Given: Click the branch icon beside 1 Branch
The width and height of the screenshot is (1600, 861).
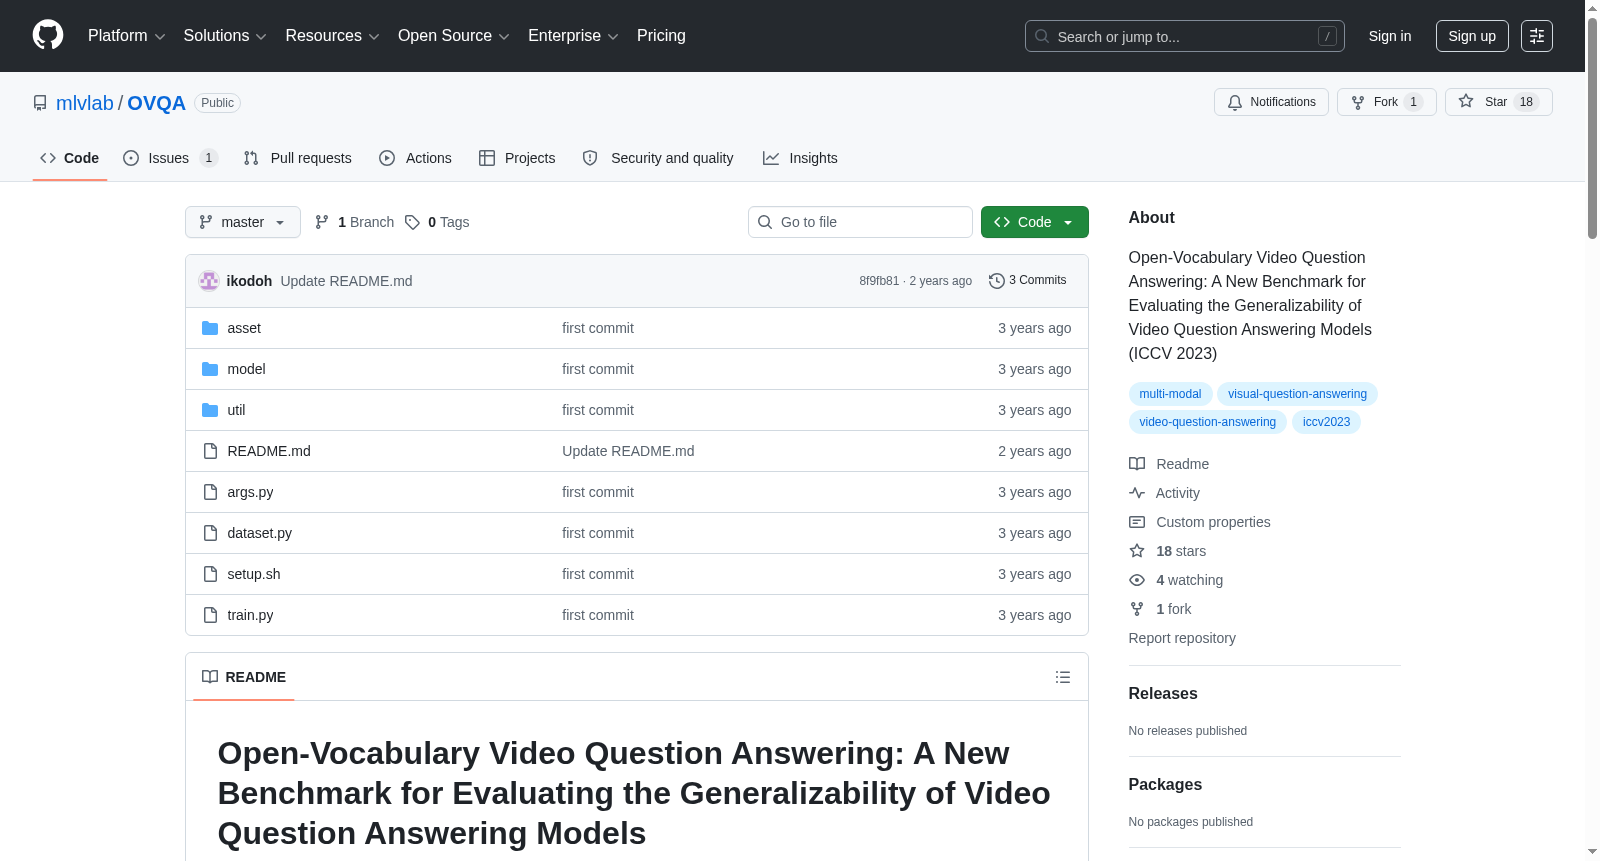Looking at the screenshot, I should tap(322, 222).
